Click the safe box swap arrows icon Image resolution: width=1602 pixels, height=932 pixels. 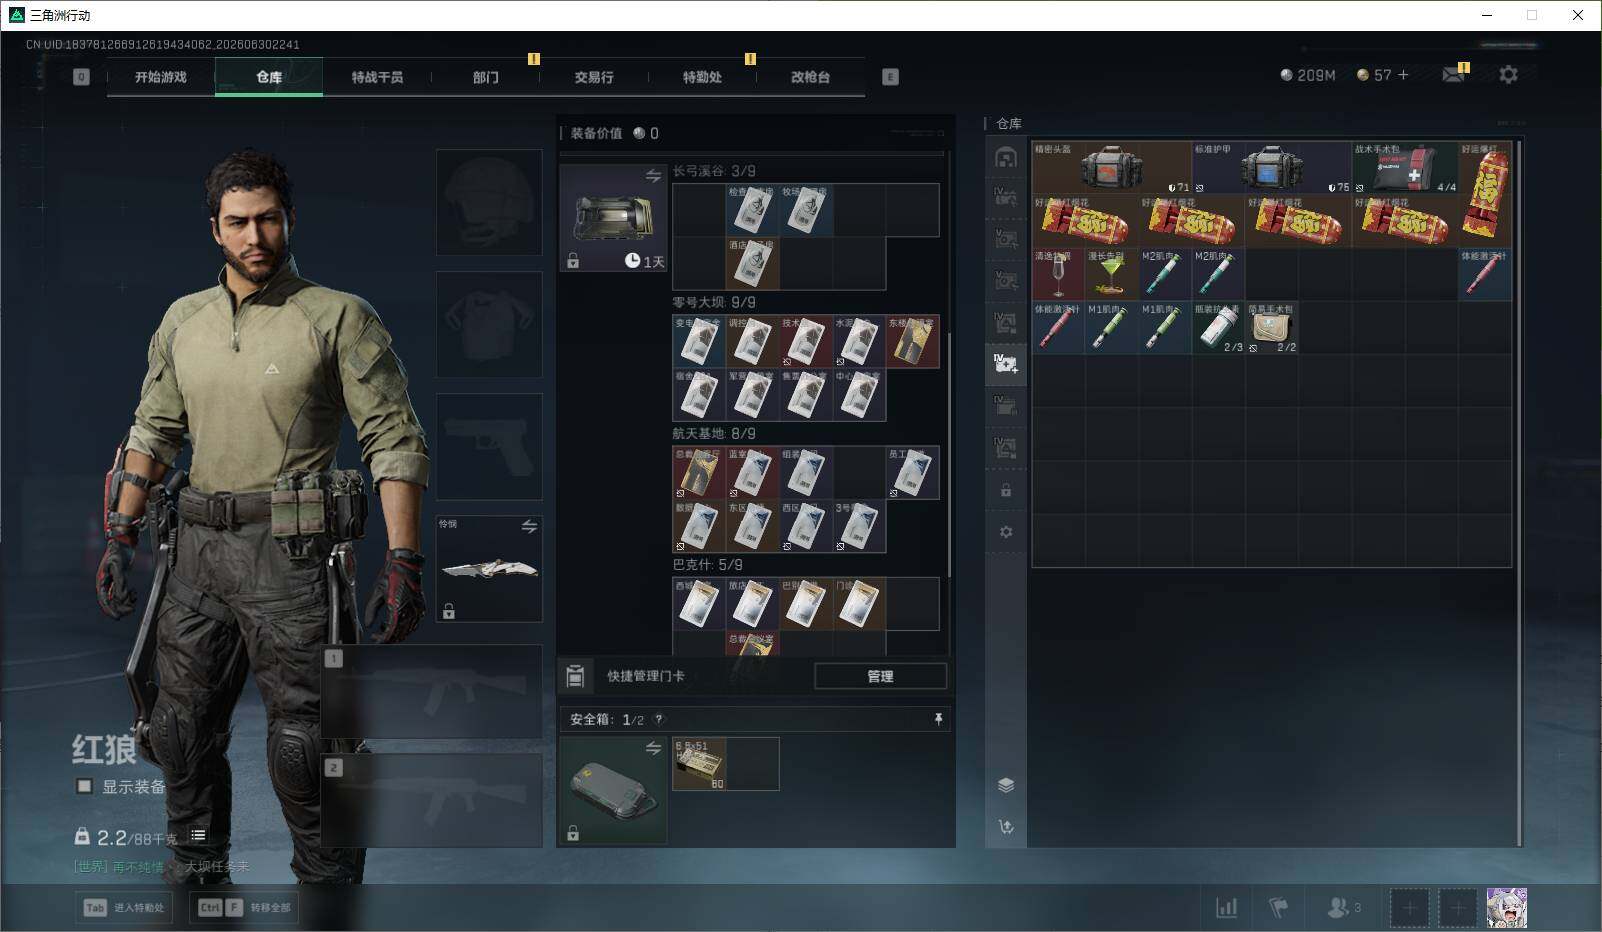653,748
